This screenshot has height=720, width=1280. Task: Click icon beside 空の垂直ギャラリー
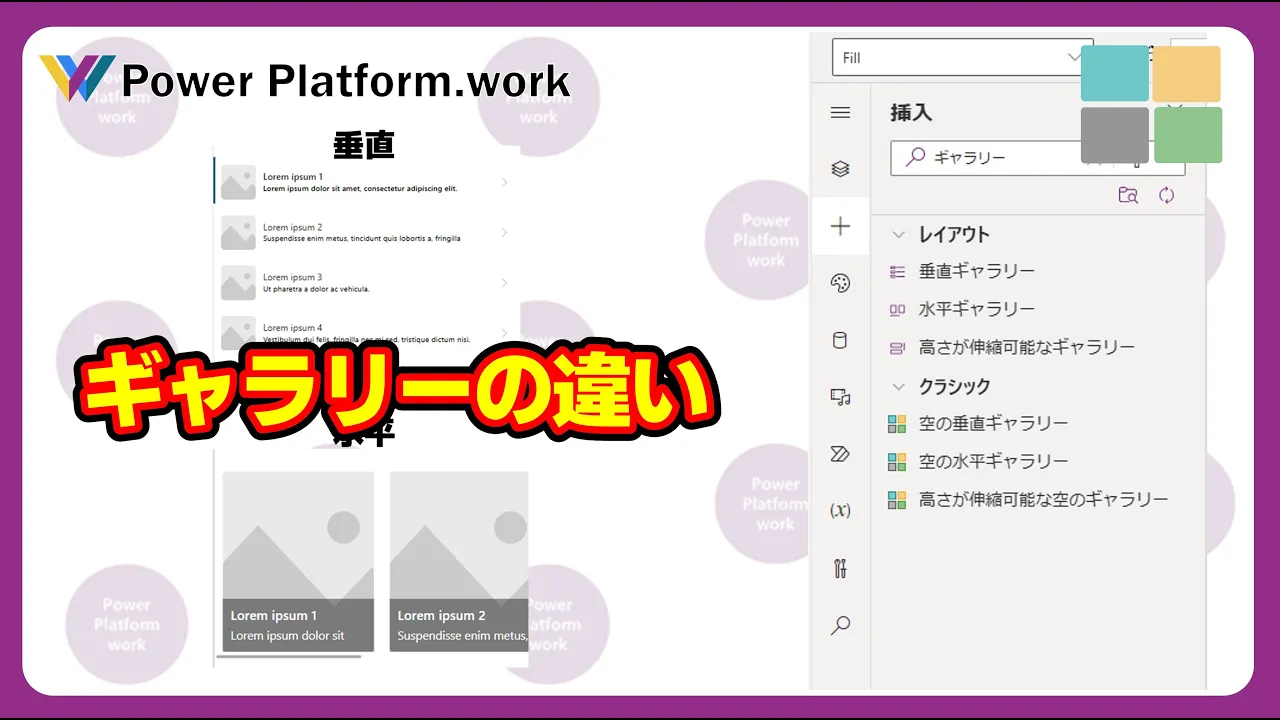(x=897, y=424)
